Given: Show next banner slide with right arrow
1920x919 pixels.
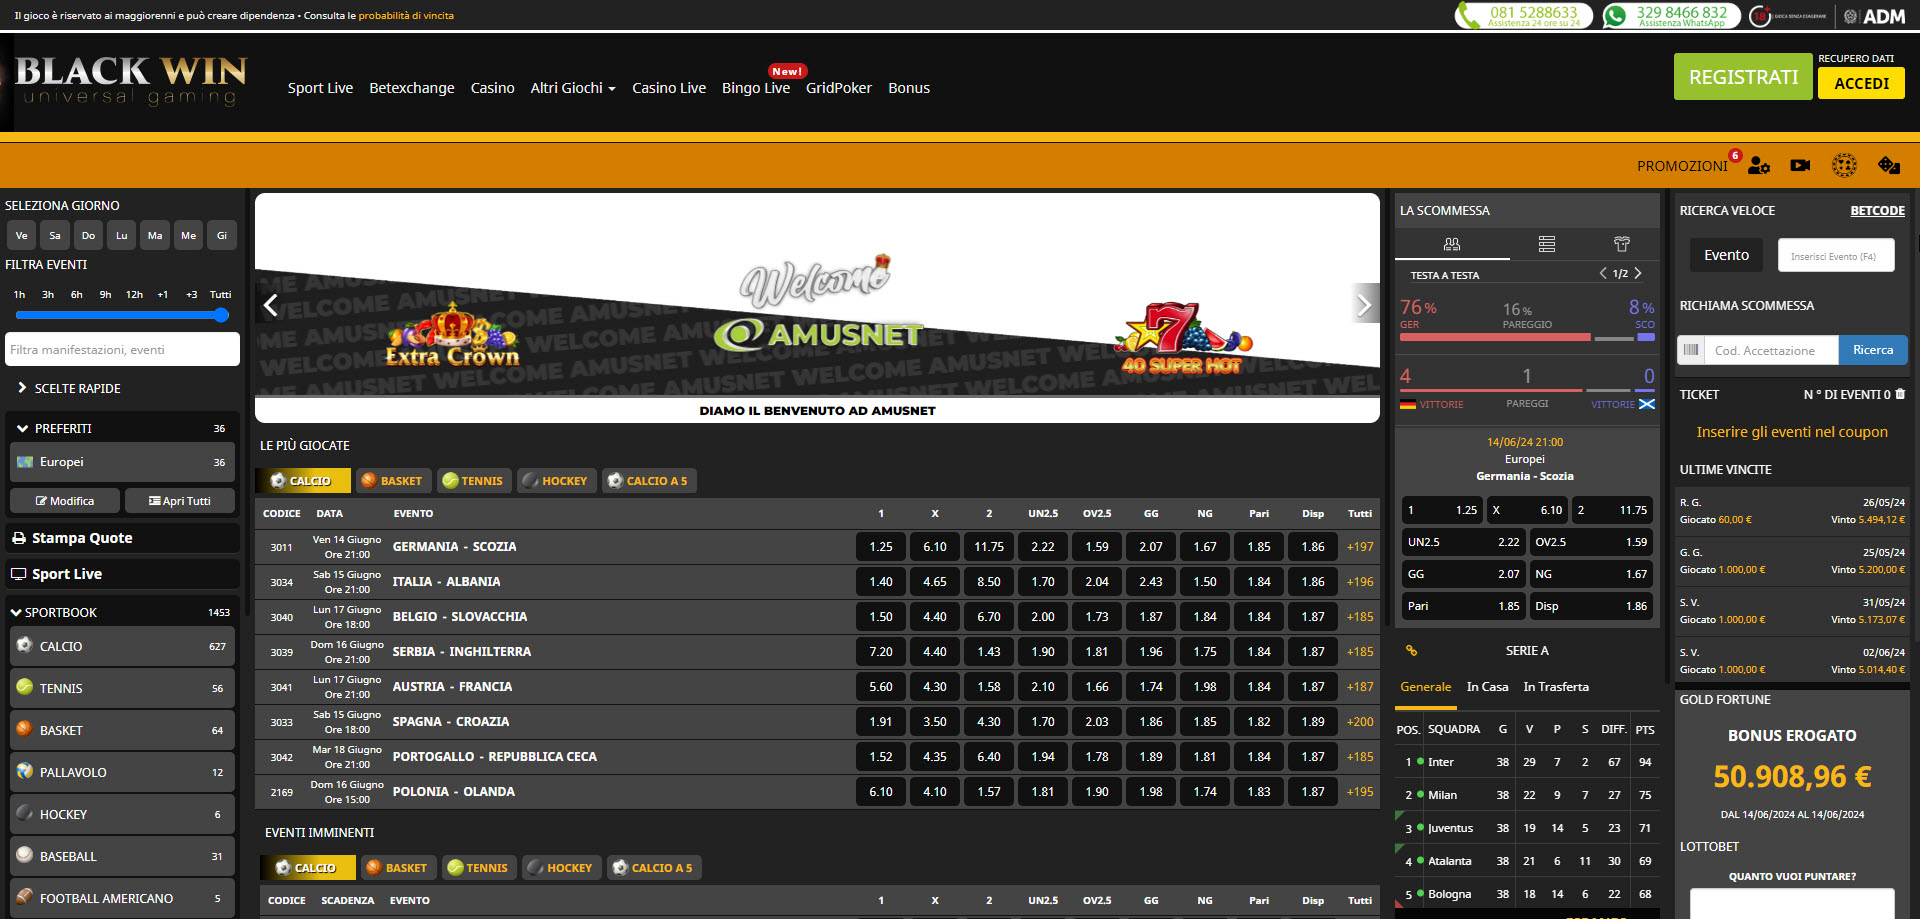Looking at the screenshot, I should 1364,306.
